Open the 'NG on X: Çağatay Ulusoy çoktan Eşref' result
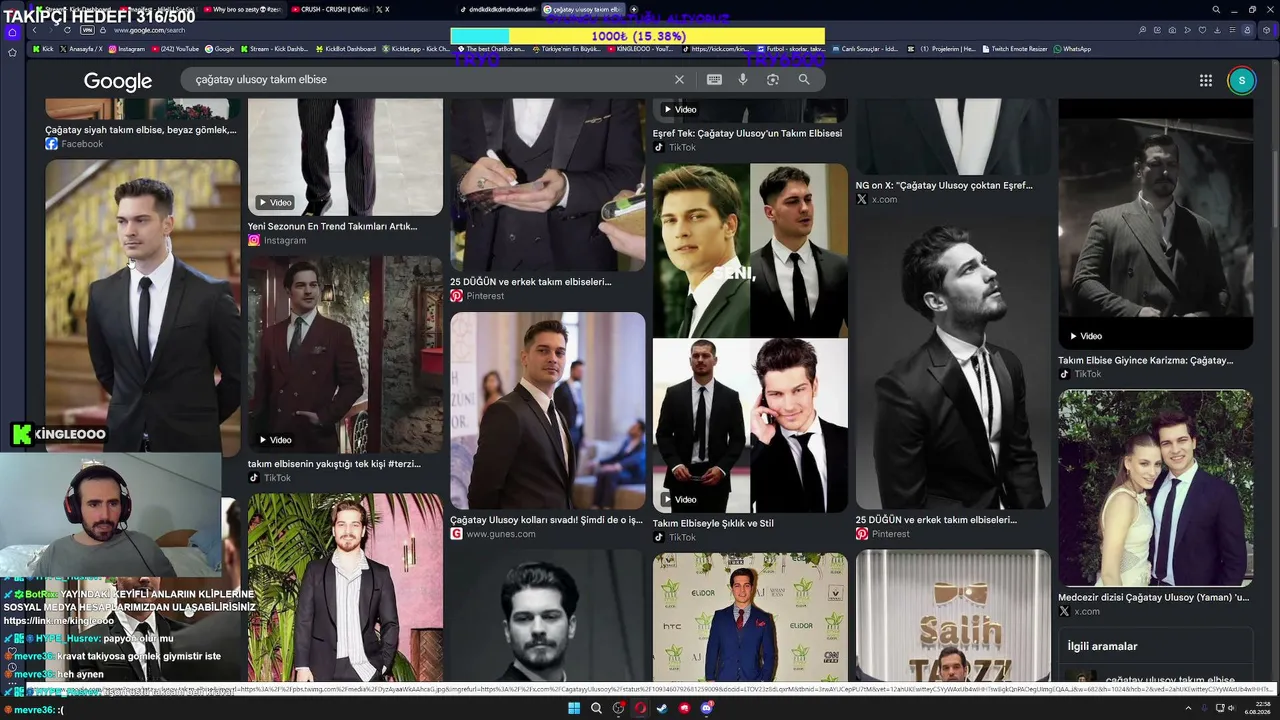This screenshot has width=1280, height=720. click(944, 185)
